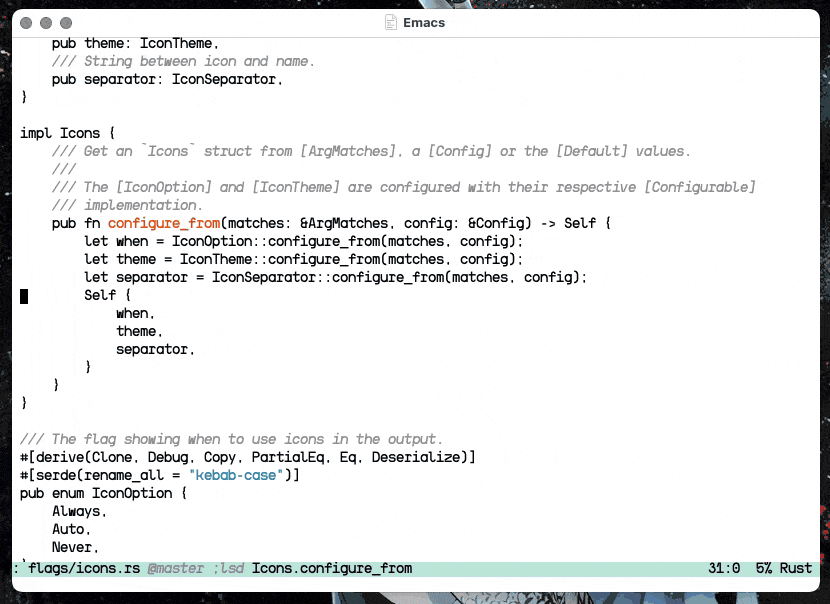Image resolution: width=830 pixels, height=604 pixels.
Task: Click the orange "configure_from" function name
Action: (164, 223)
